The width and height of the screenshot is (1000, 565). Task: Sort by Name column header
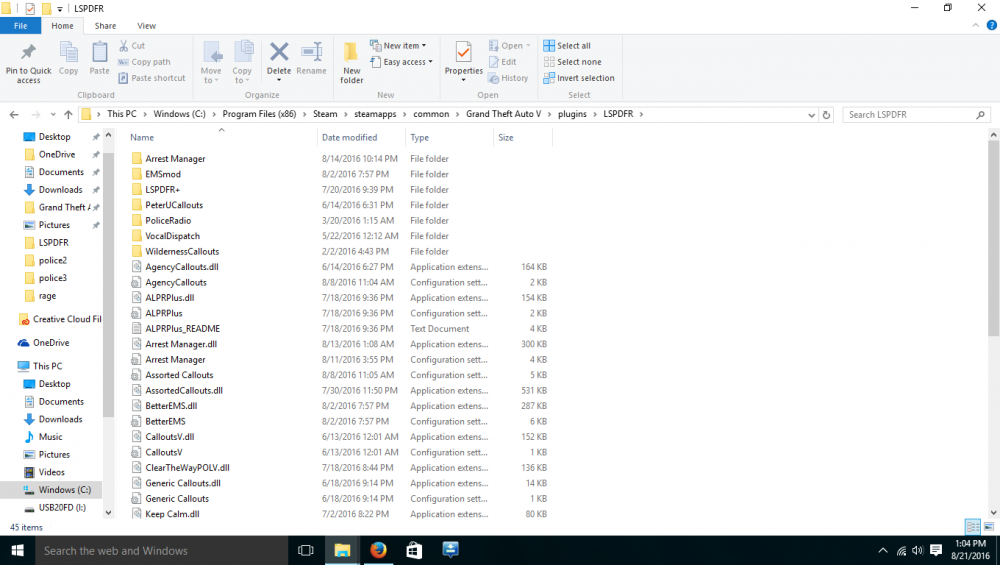[221, 137]
